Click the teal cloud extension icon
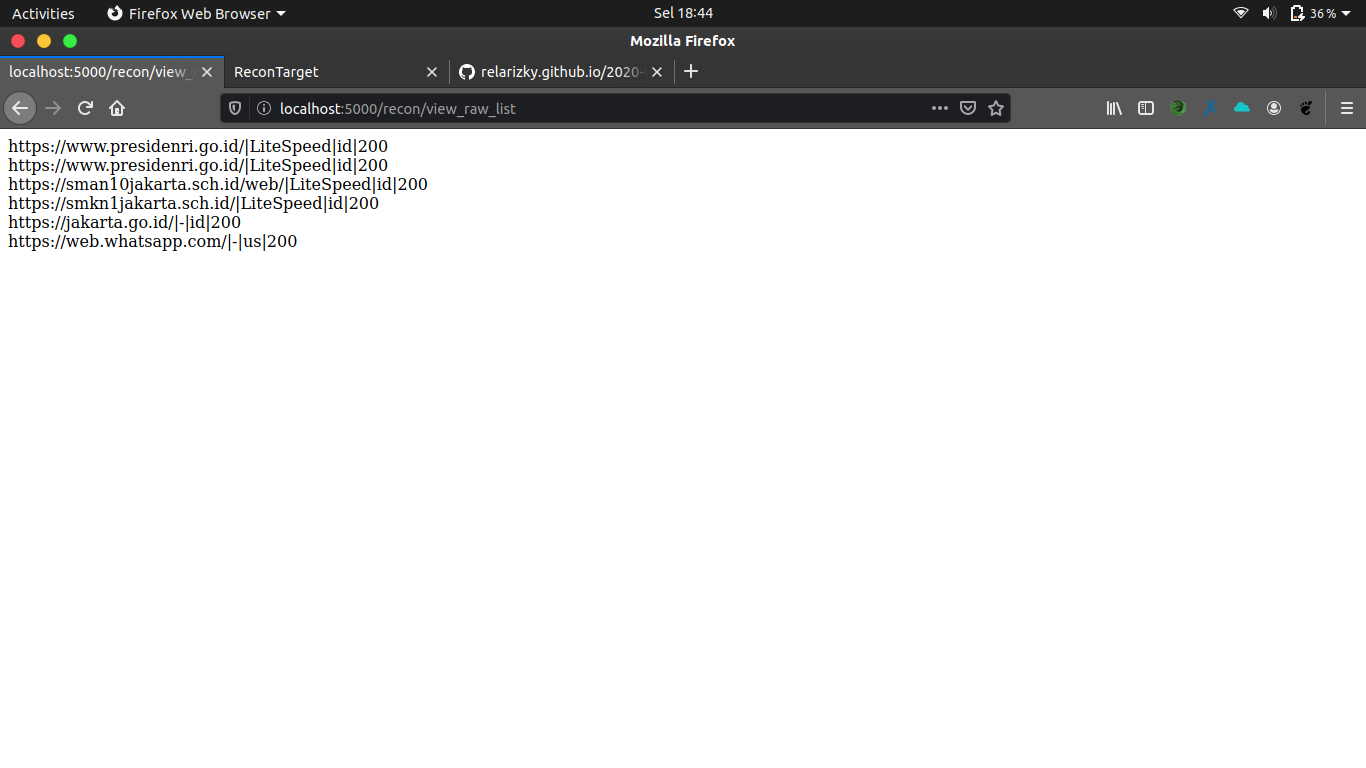The width and height of the screenshot is (1366, 768). pos(1242,108)
